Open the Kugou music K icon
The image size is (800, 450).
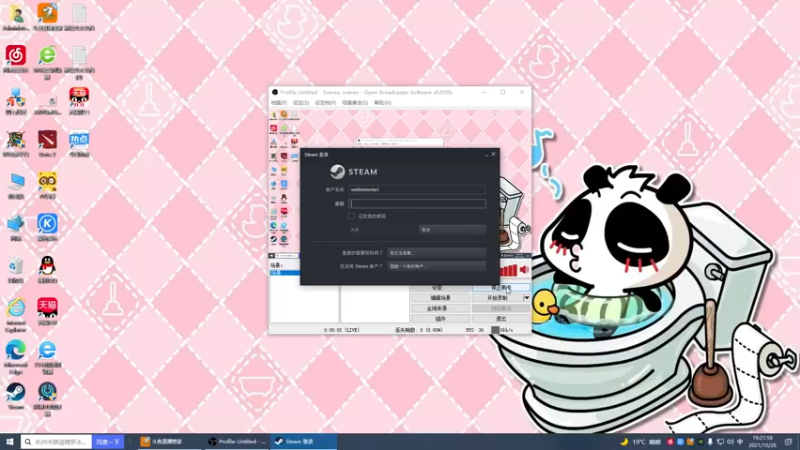[47, 223]
